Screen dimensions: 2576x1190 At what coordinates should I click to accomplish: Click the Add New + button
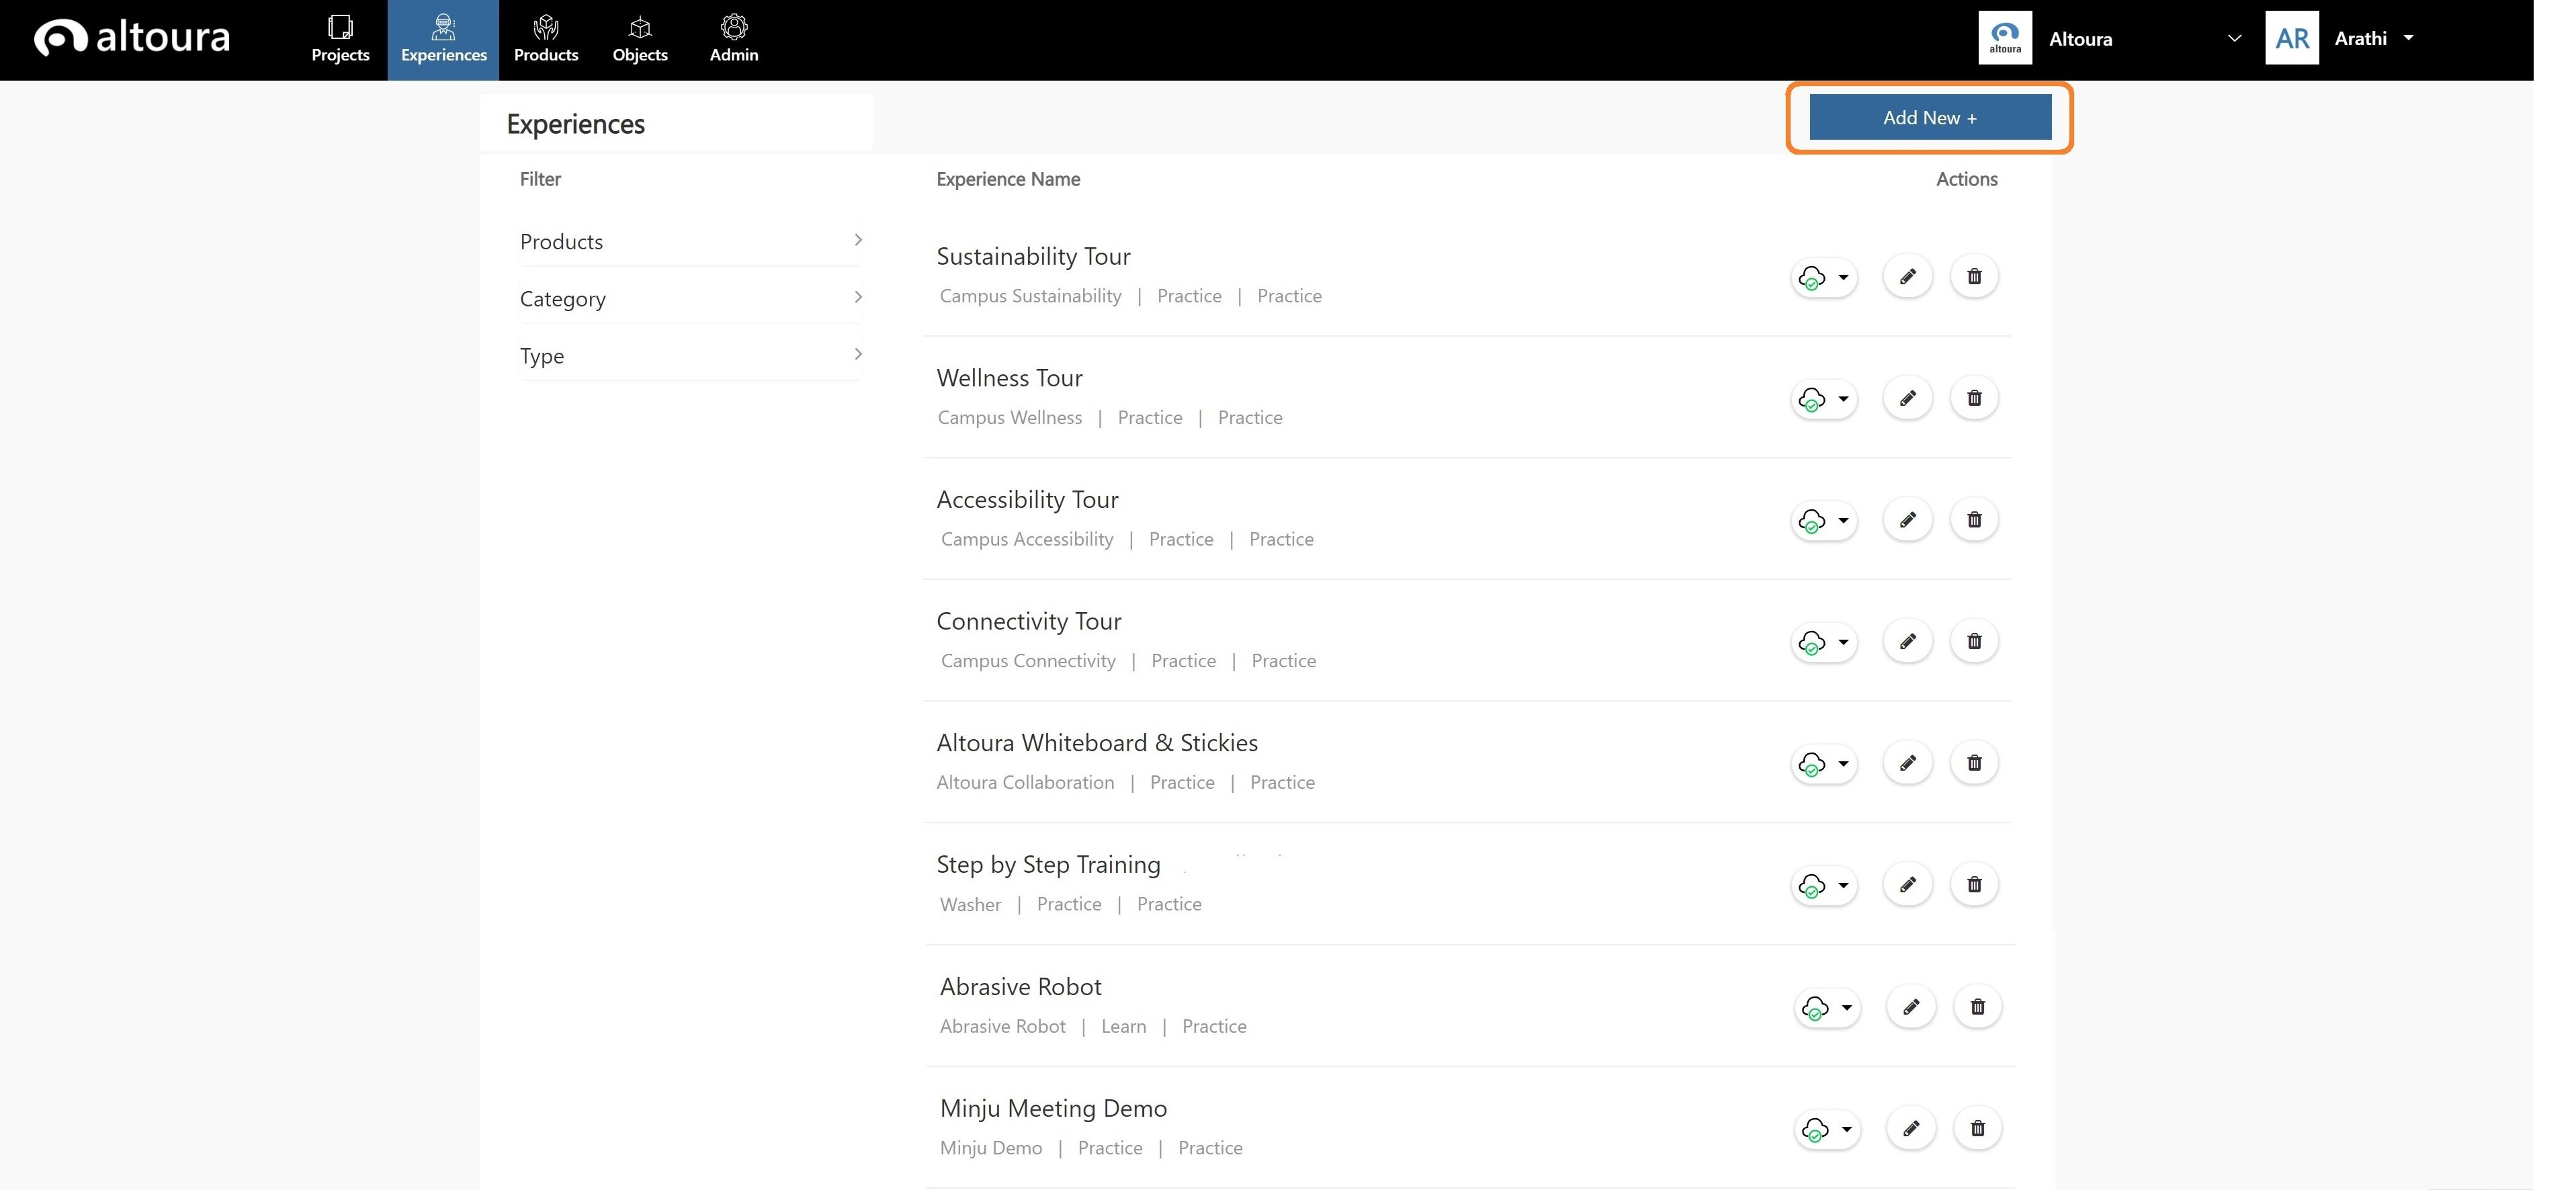1930,117
